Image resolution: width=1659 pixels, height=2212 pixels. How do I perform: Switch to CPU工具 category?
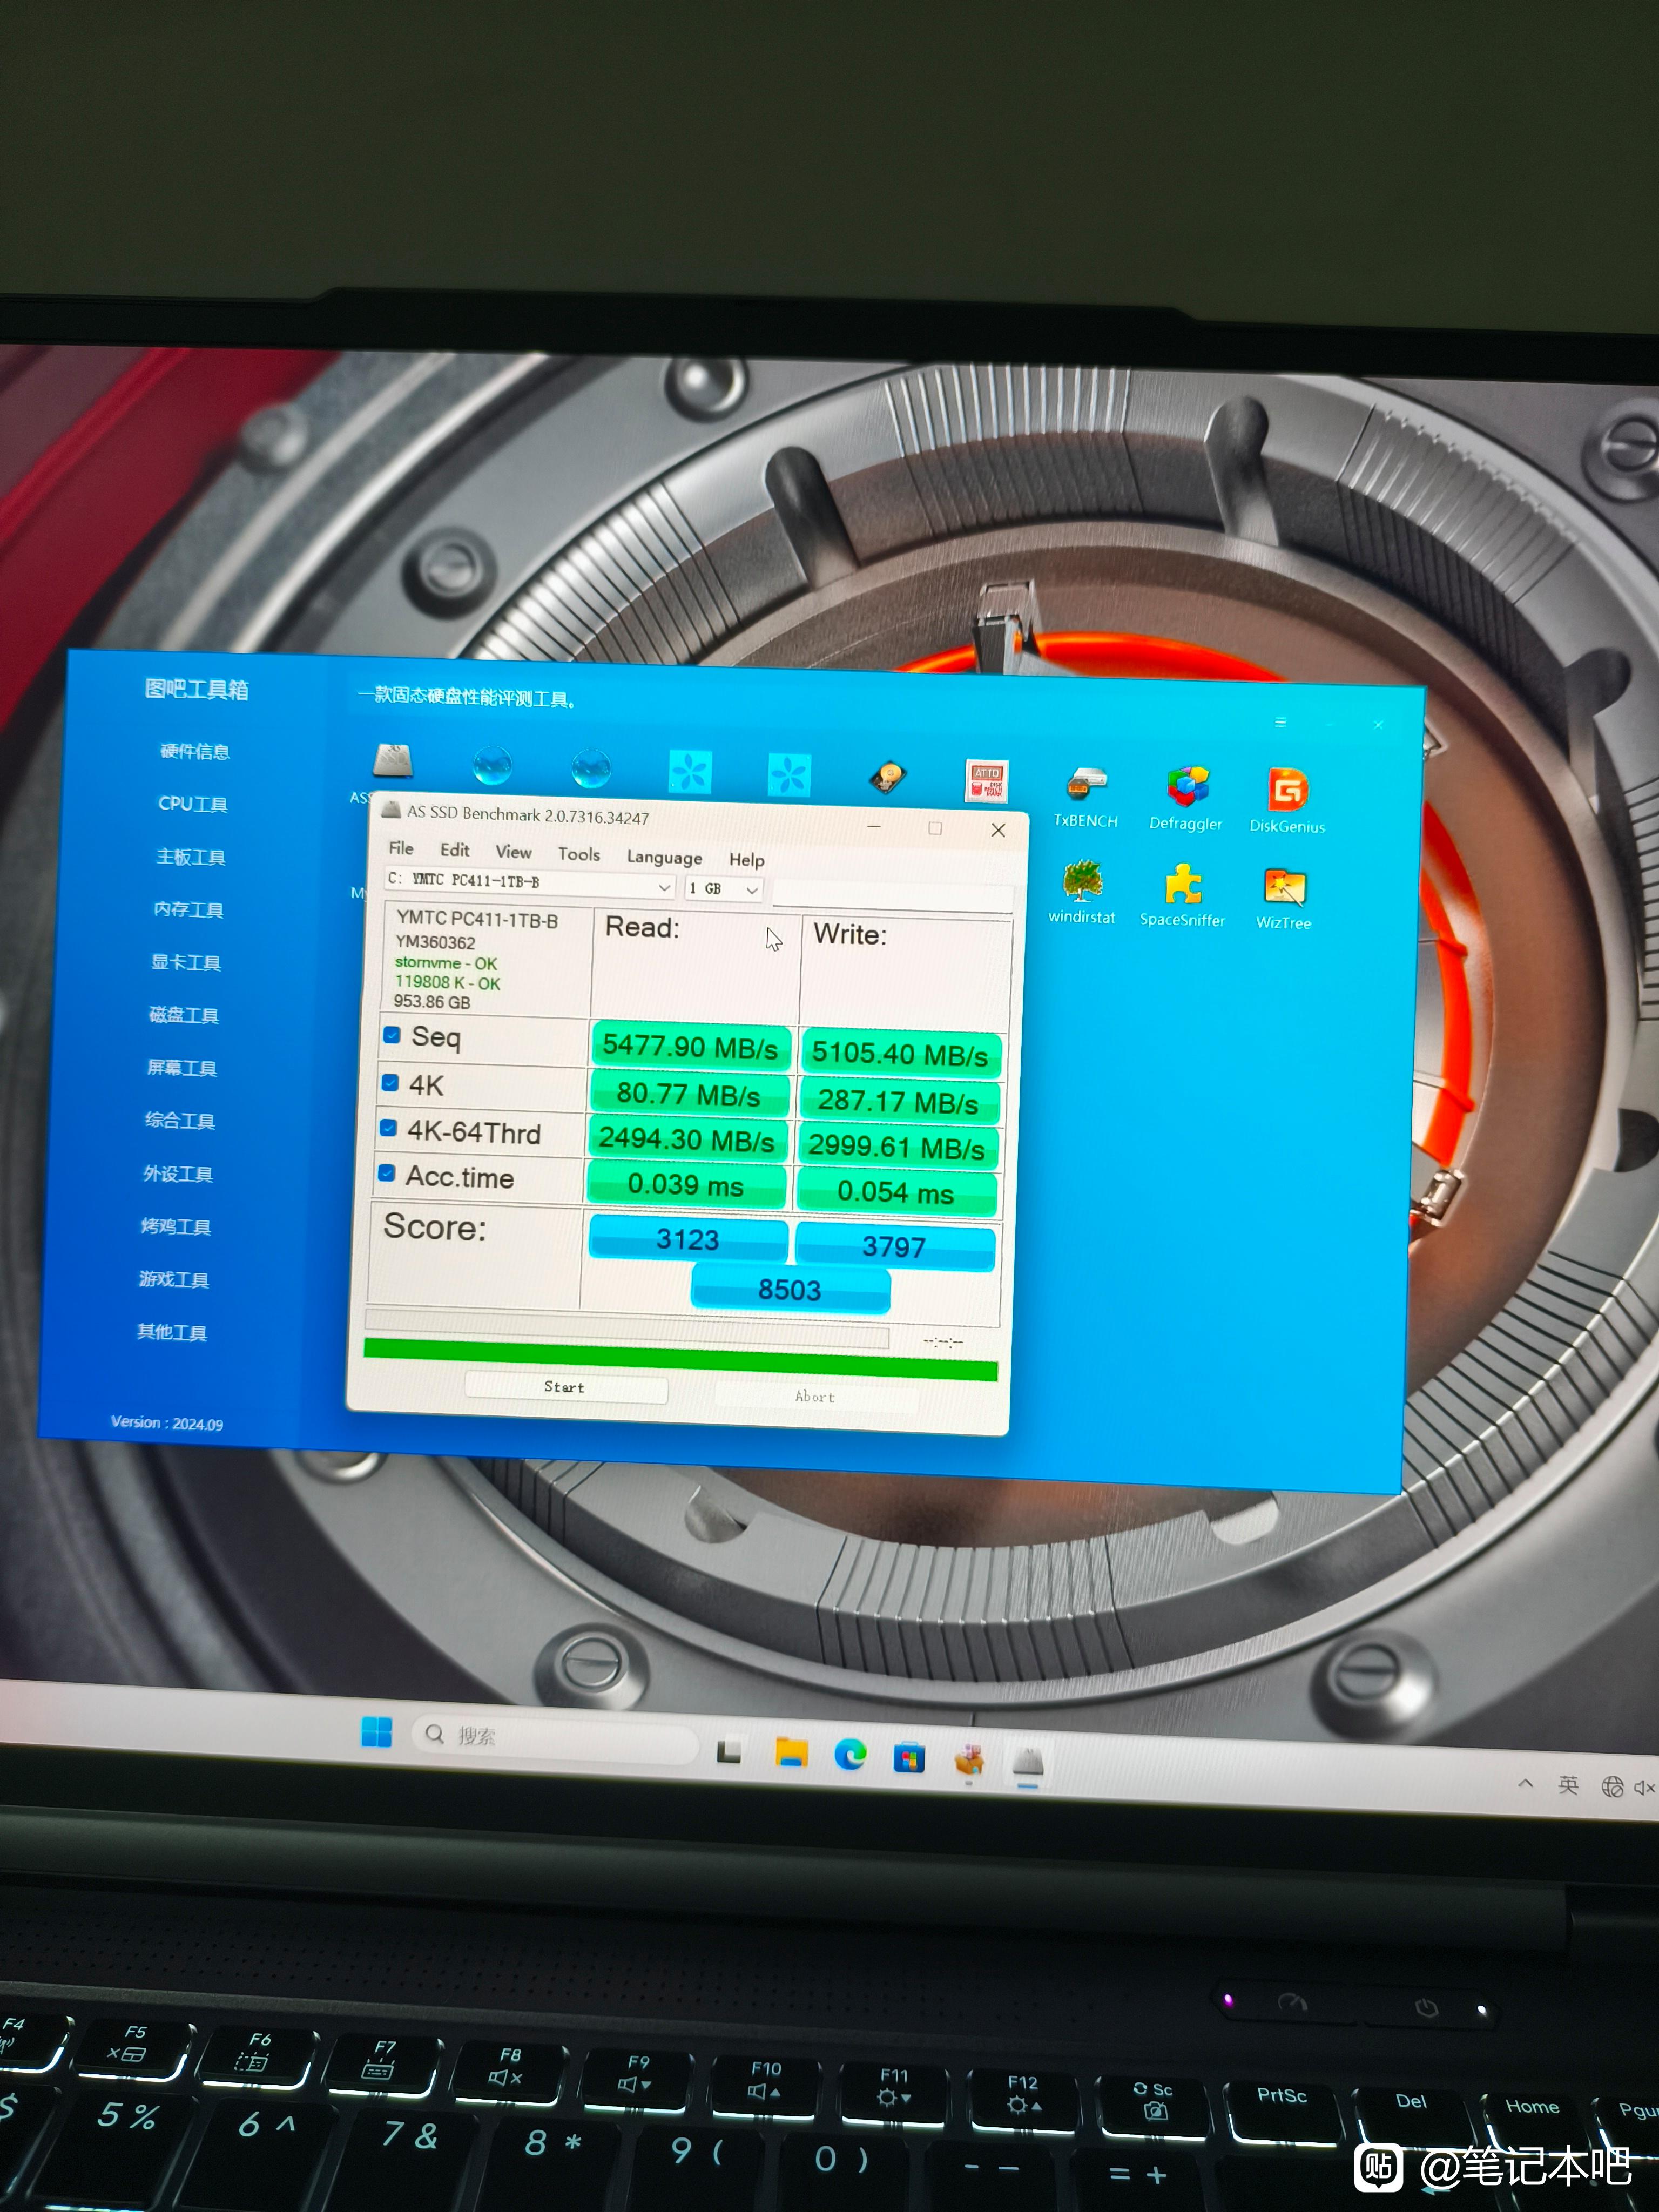click(193, 804)
